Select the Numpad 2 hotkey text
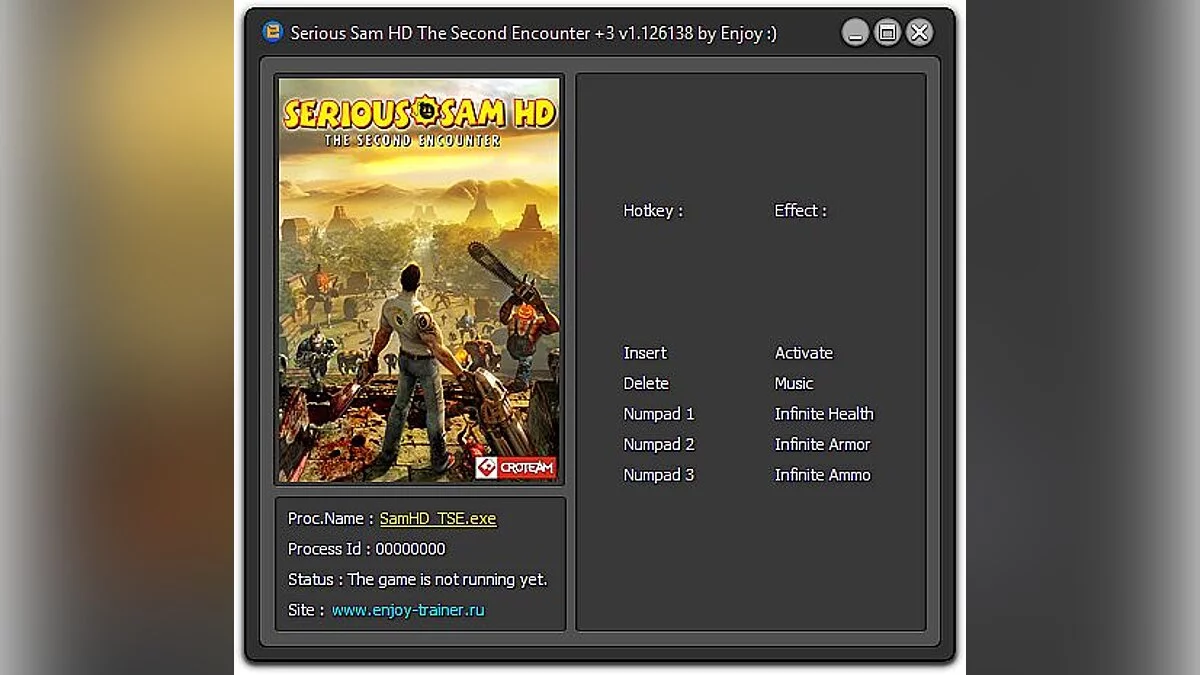 pyautogui.click(x=659, y=444)
